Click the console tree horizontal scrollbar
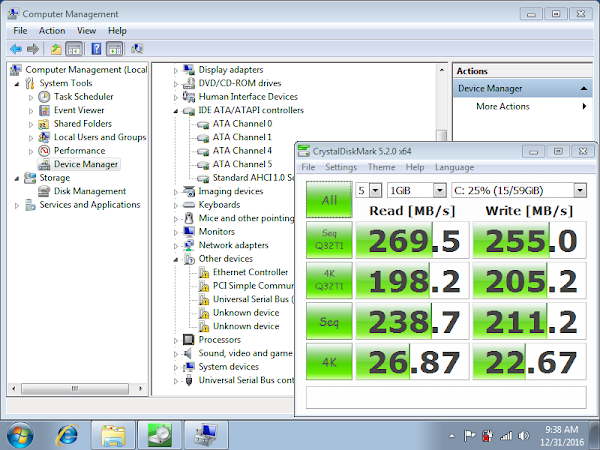 pos(77,389)
